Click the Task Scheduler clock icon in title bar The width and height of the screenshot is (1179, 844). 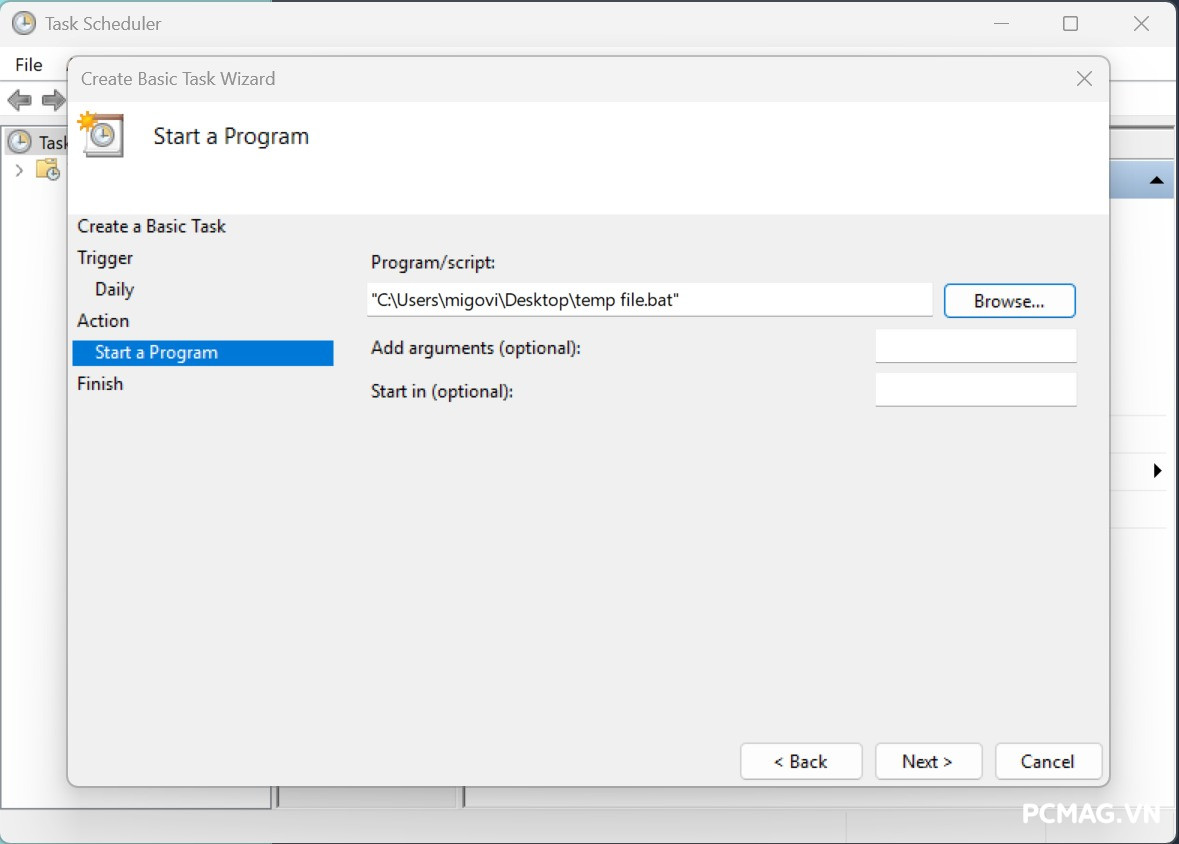click(23, 23)
